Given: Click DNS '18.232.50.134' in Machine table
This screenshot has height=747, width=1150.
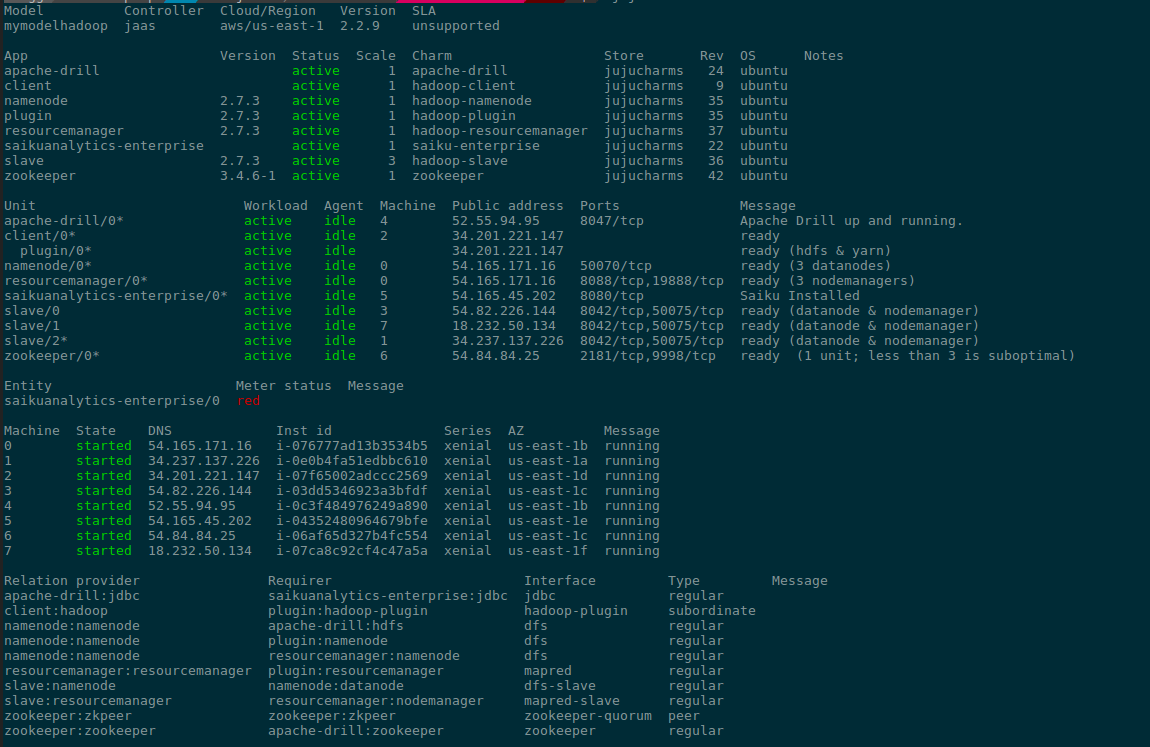Looking at the screenshot, I should (x=199, y=551).
